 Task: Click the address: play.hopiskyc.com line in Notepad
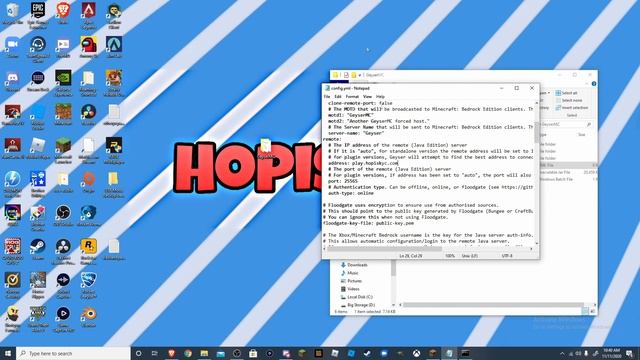click(363, 163)
